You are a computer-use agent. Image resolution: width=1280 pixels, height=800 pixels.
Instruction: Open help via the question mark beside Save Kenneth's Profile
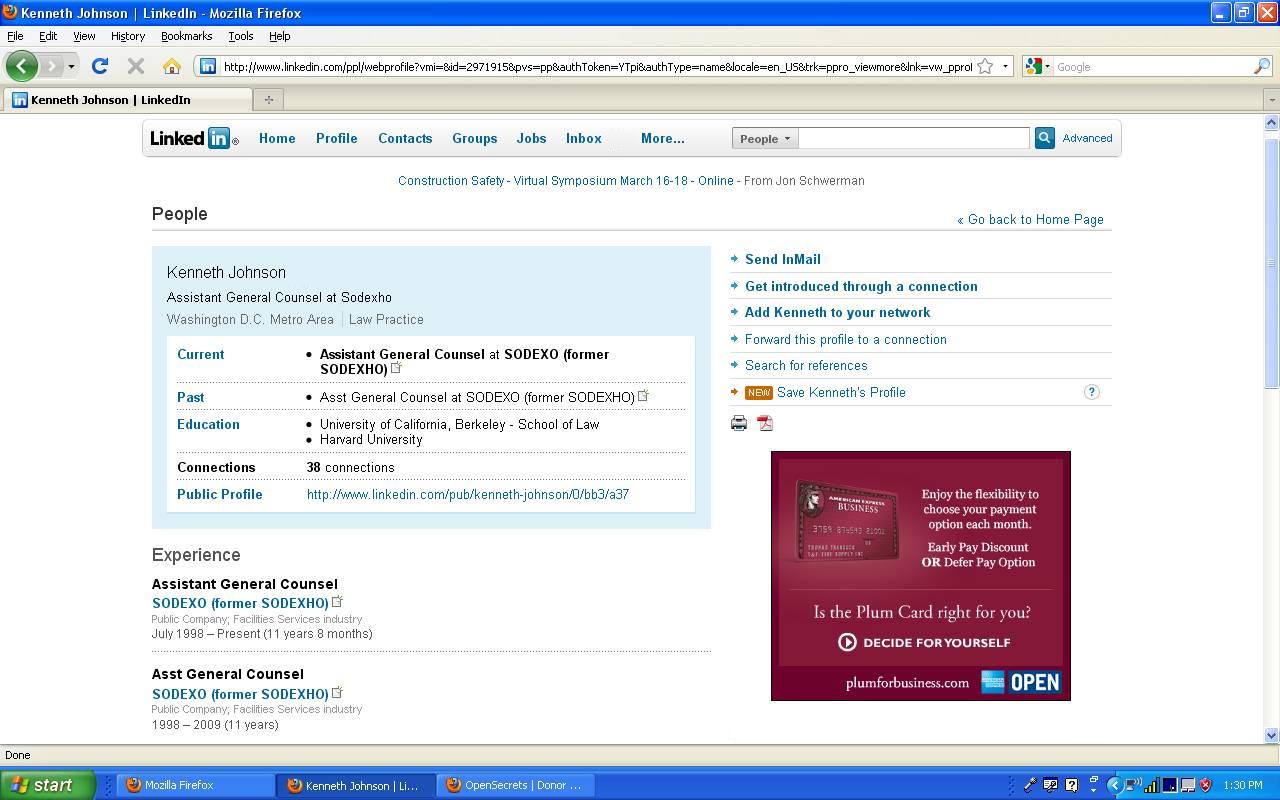(x=1092, y=392)
